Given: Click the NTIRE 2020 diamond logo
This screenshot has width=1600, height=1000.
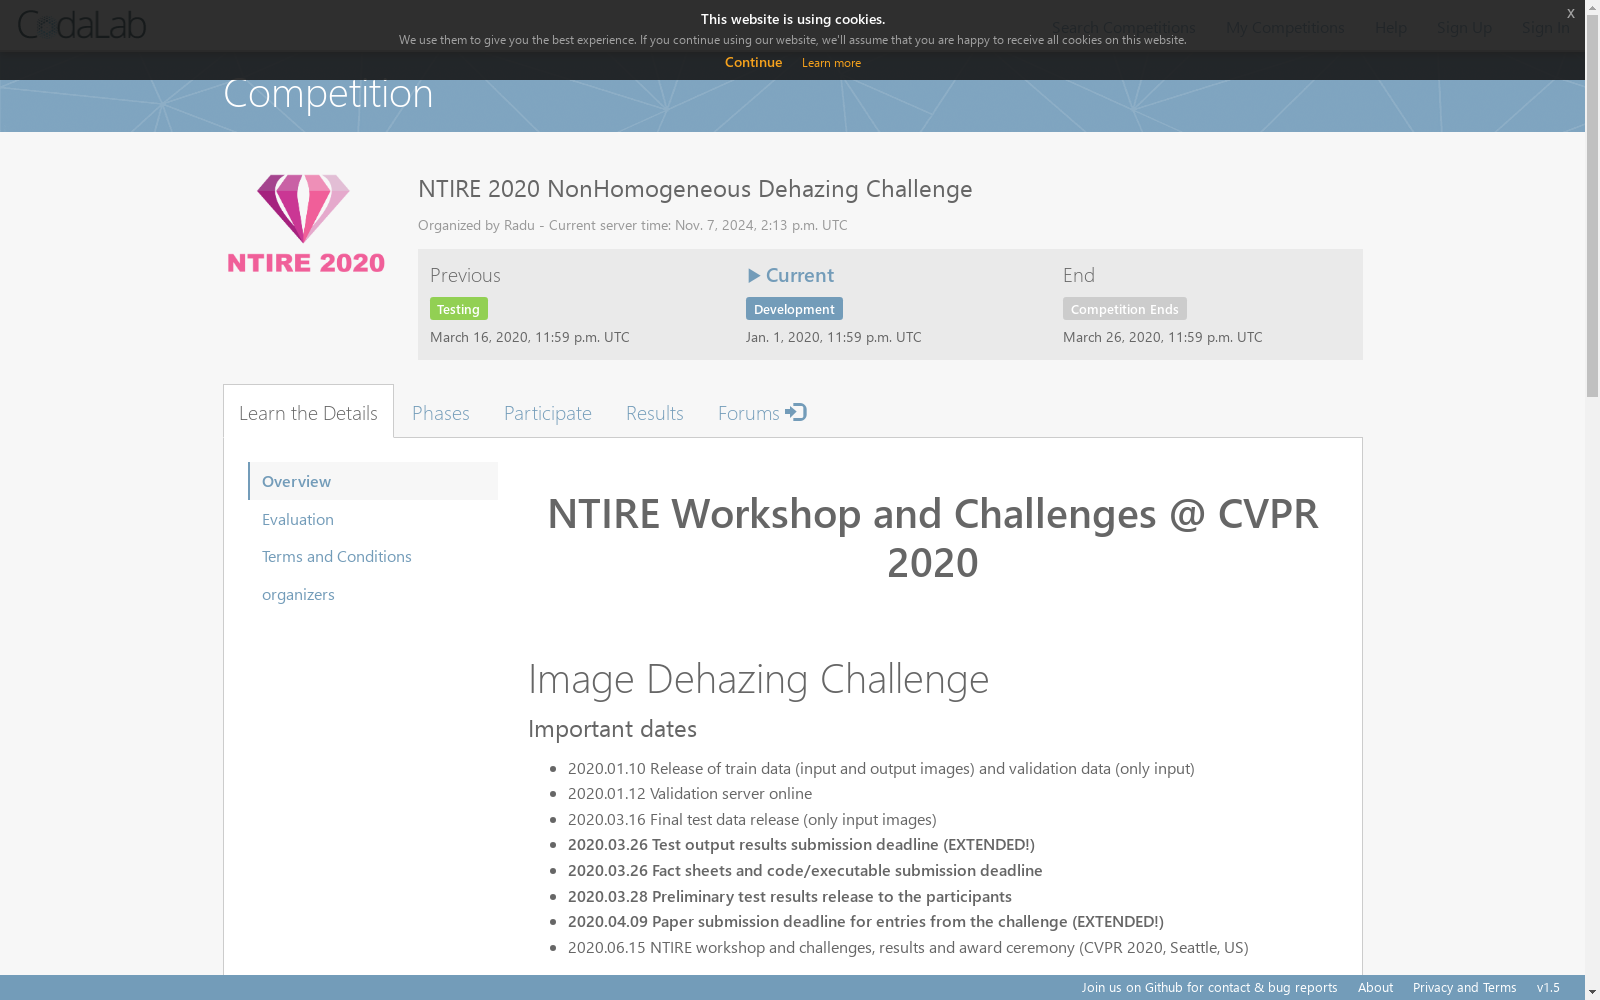Looking at the screenshot, I should point(305,224).
